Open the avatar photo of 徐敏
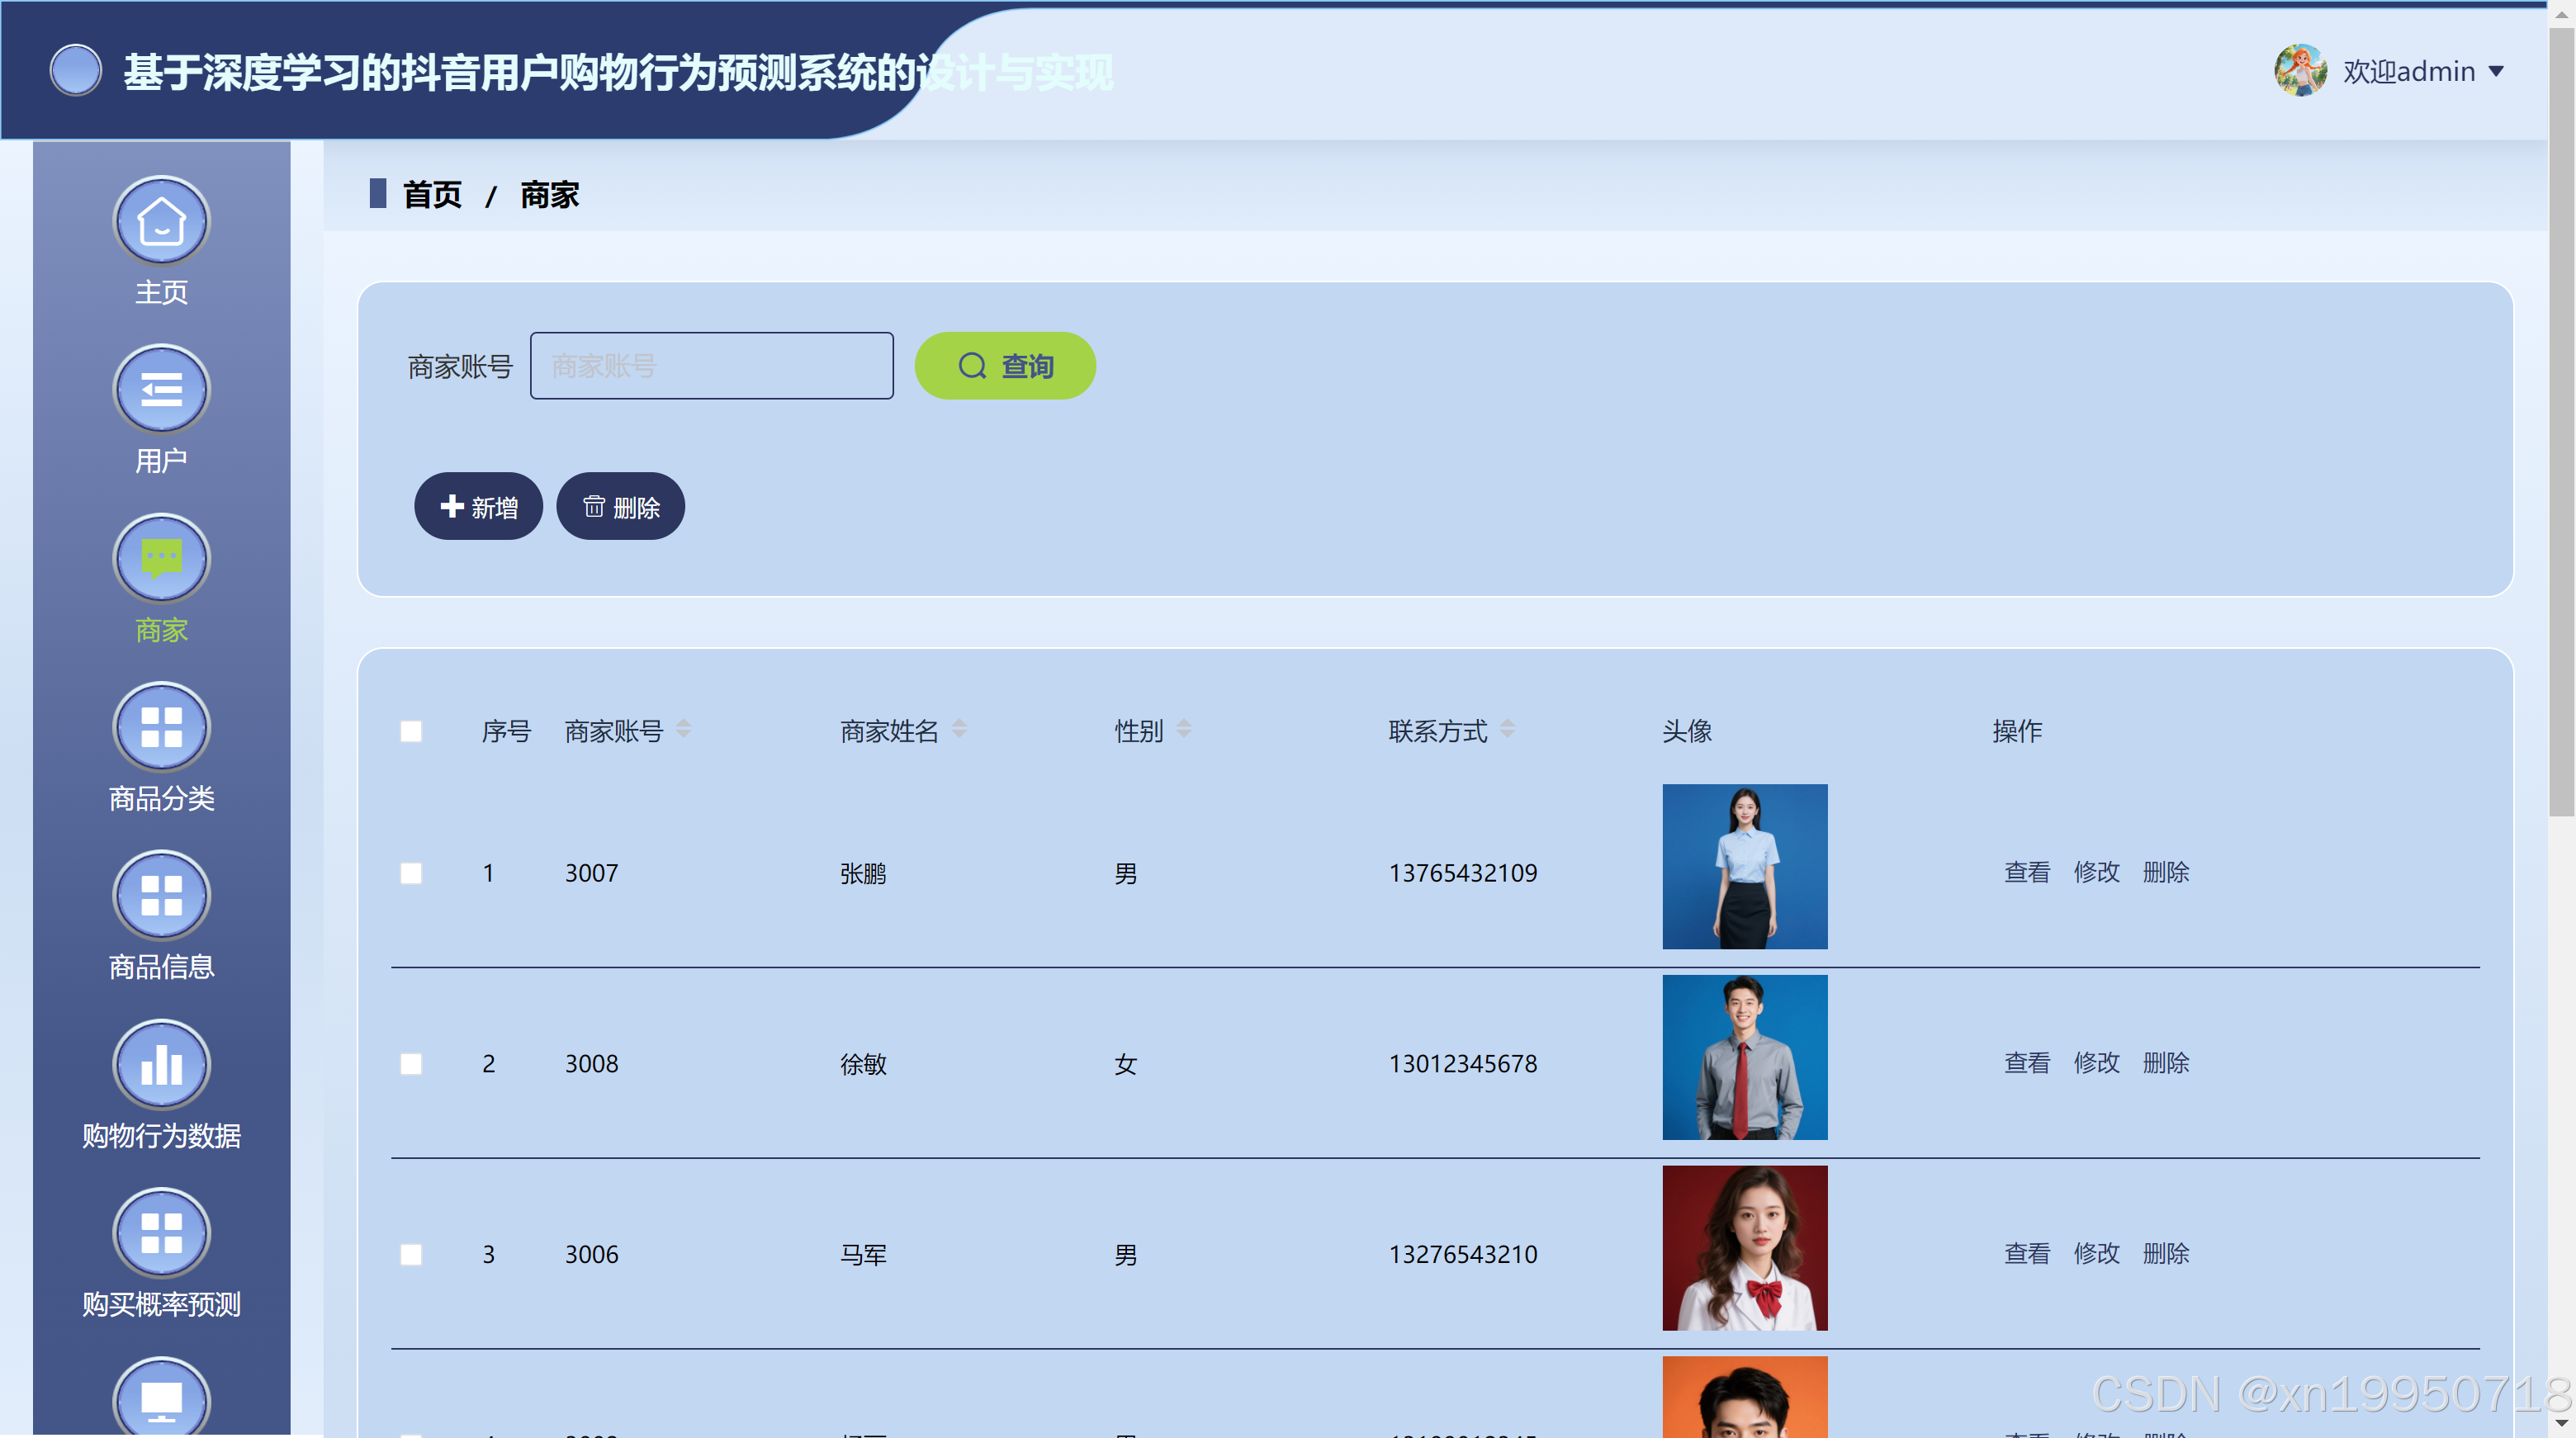2576x1438 pixels. 1745,1058
